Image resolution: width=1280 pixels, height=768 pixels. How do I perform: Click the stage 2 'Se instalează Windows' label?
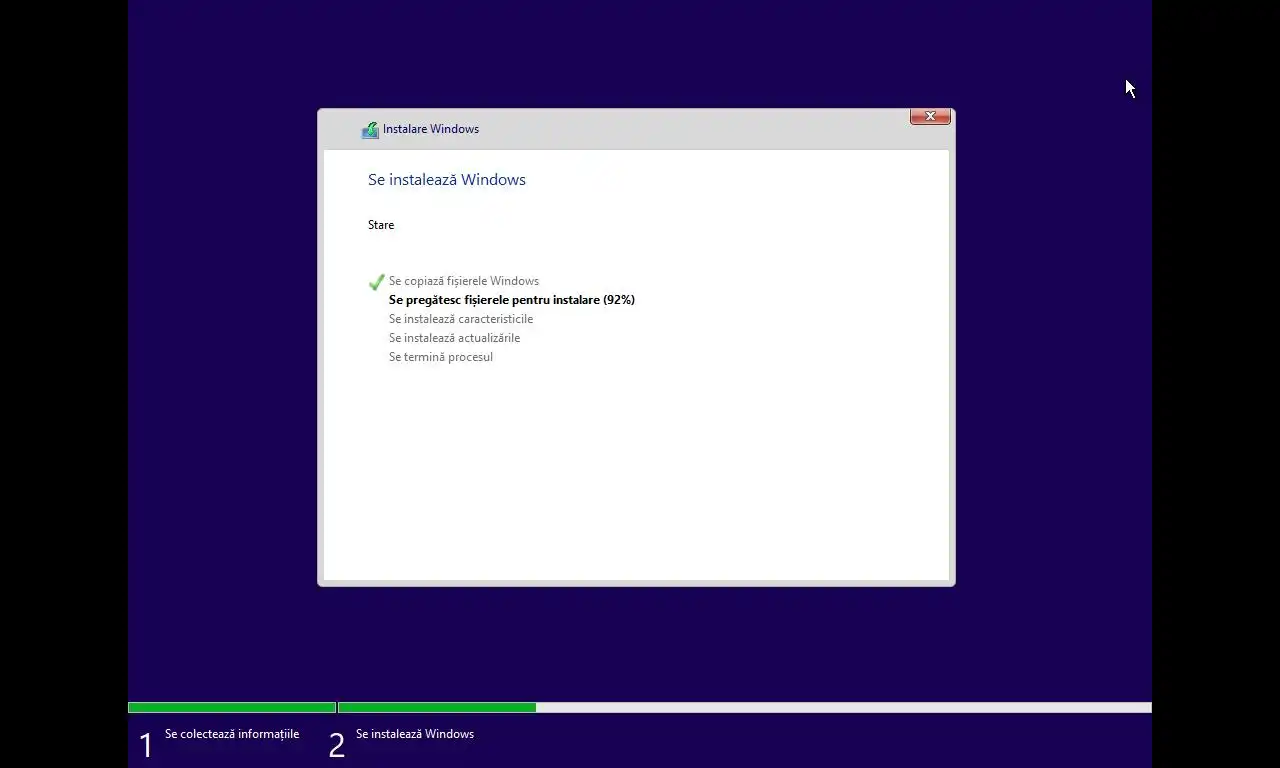click(415, 734)
